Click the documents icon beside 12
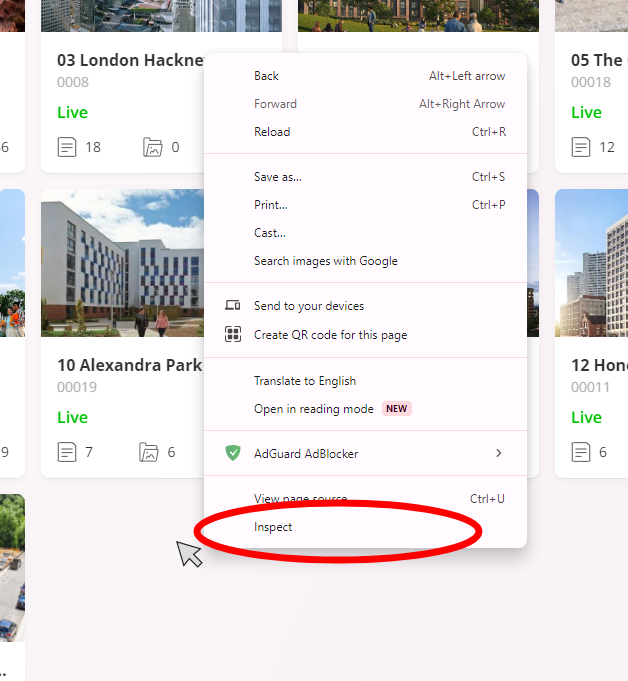 pos(581,147)
